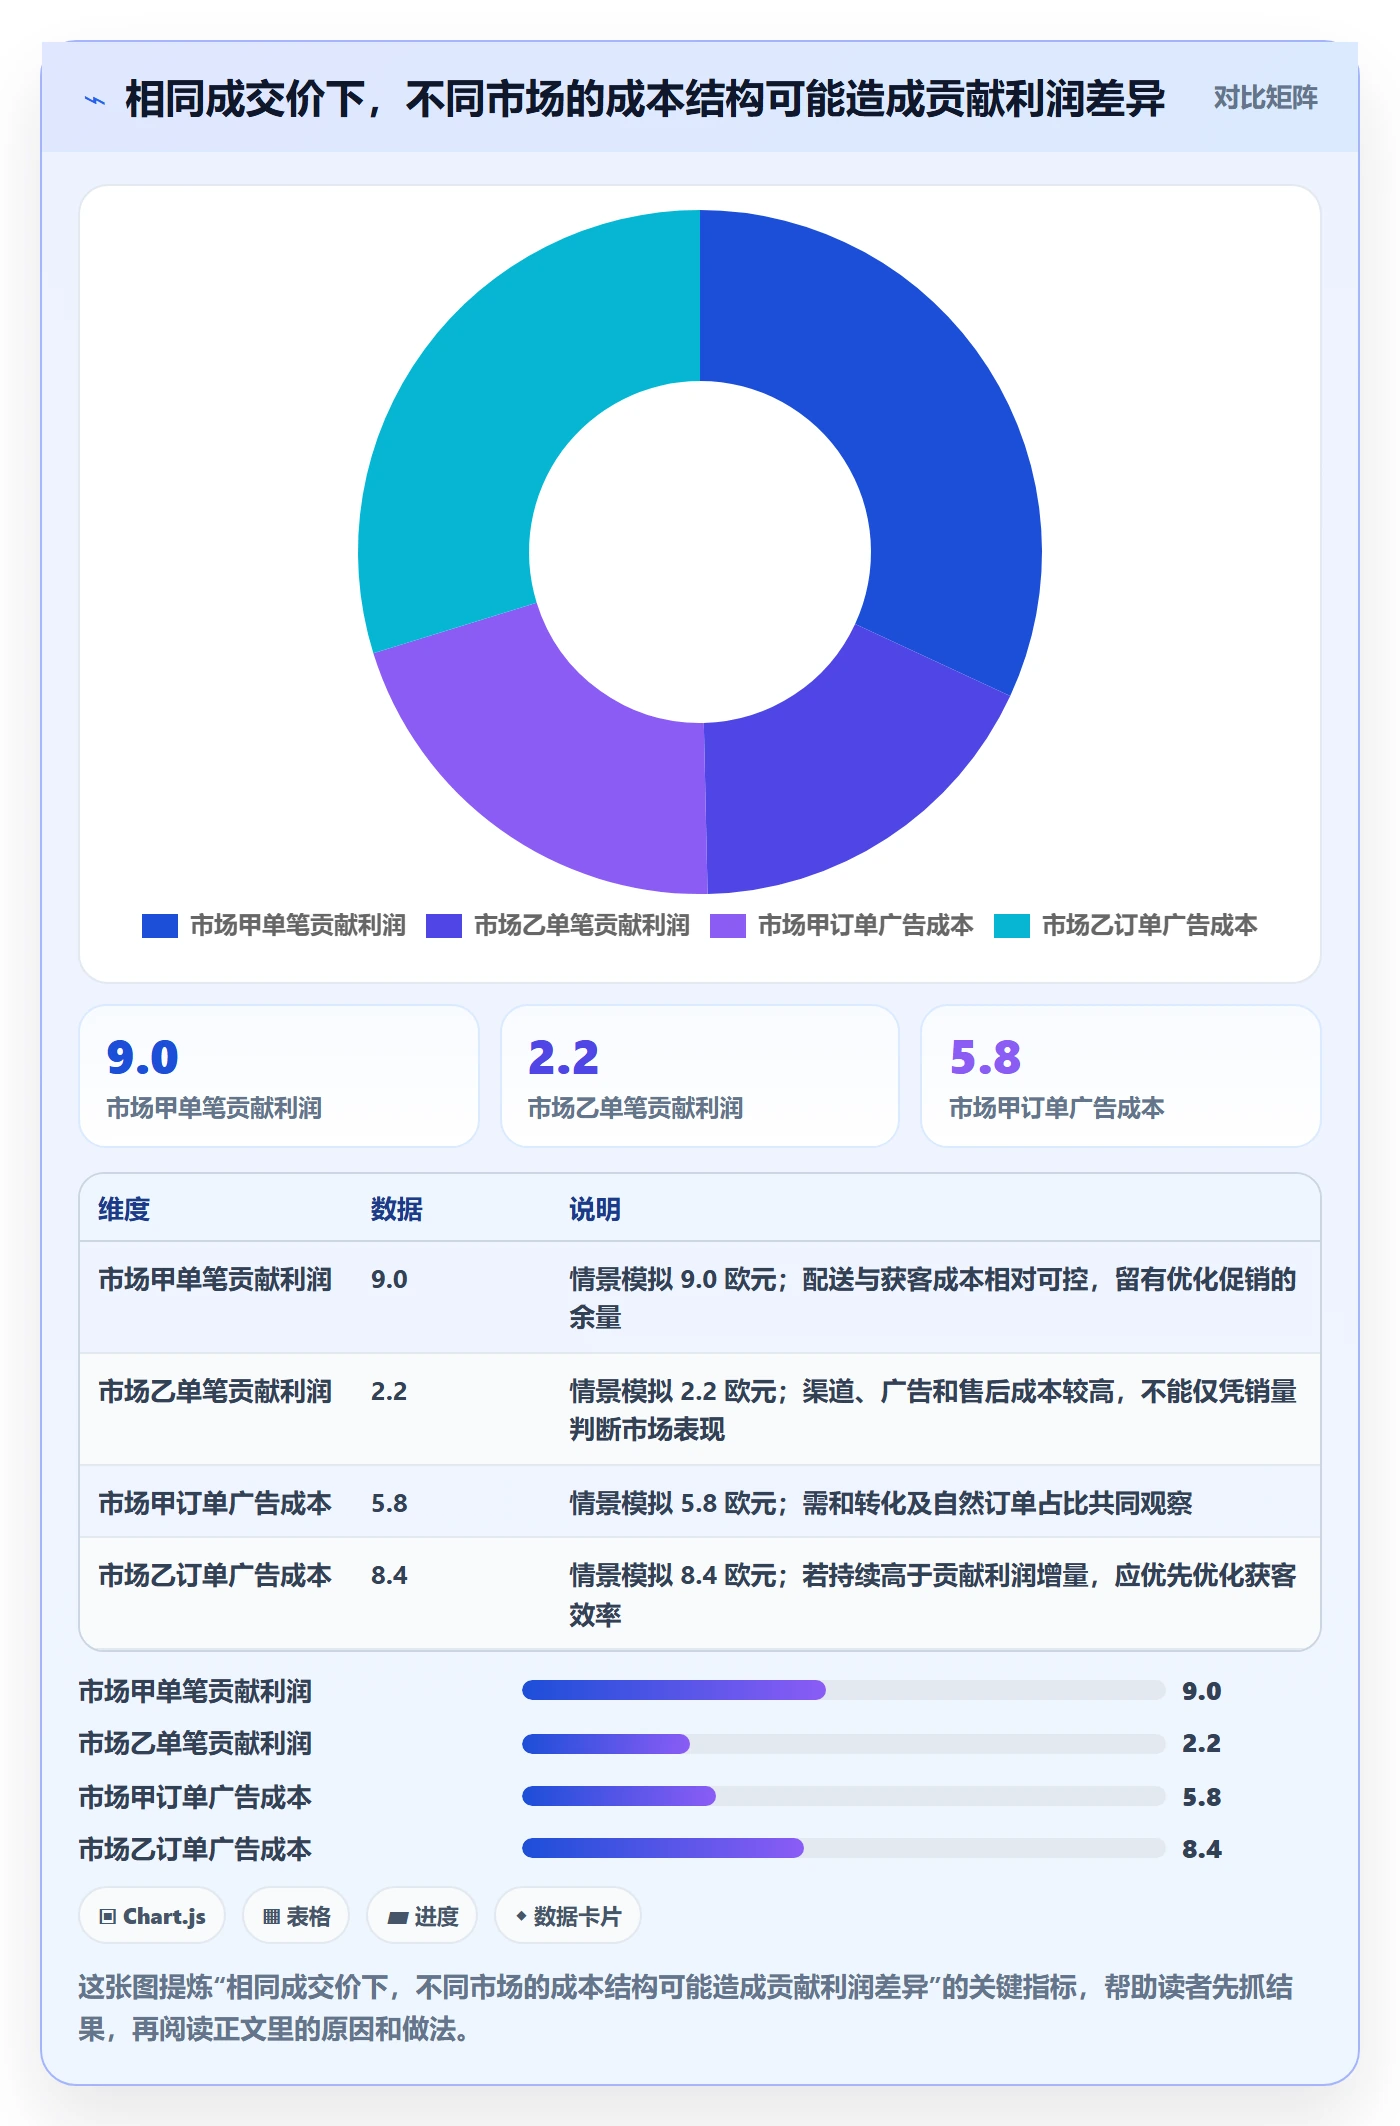Click the main title heading text
The image size is (1400, 2126).
[645, 99]
